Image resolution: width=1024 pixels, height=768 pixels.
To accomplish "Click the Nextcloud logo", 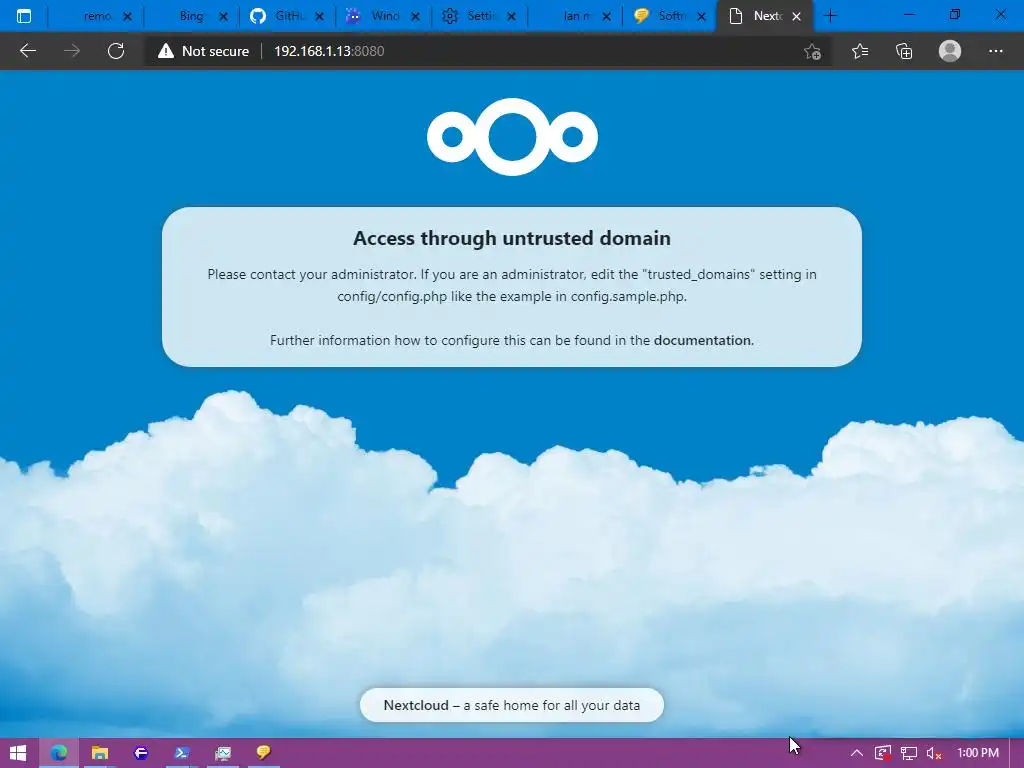I will pyautogui.click(x=512, y=137).
